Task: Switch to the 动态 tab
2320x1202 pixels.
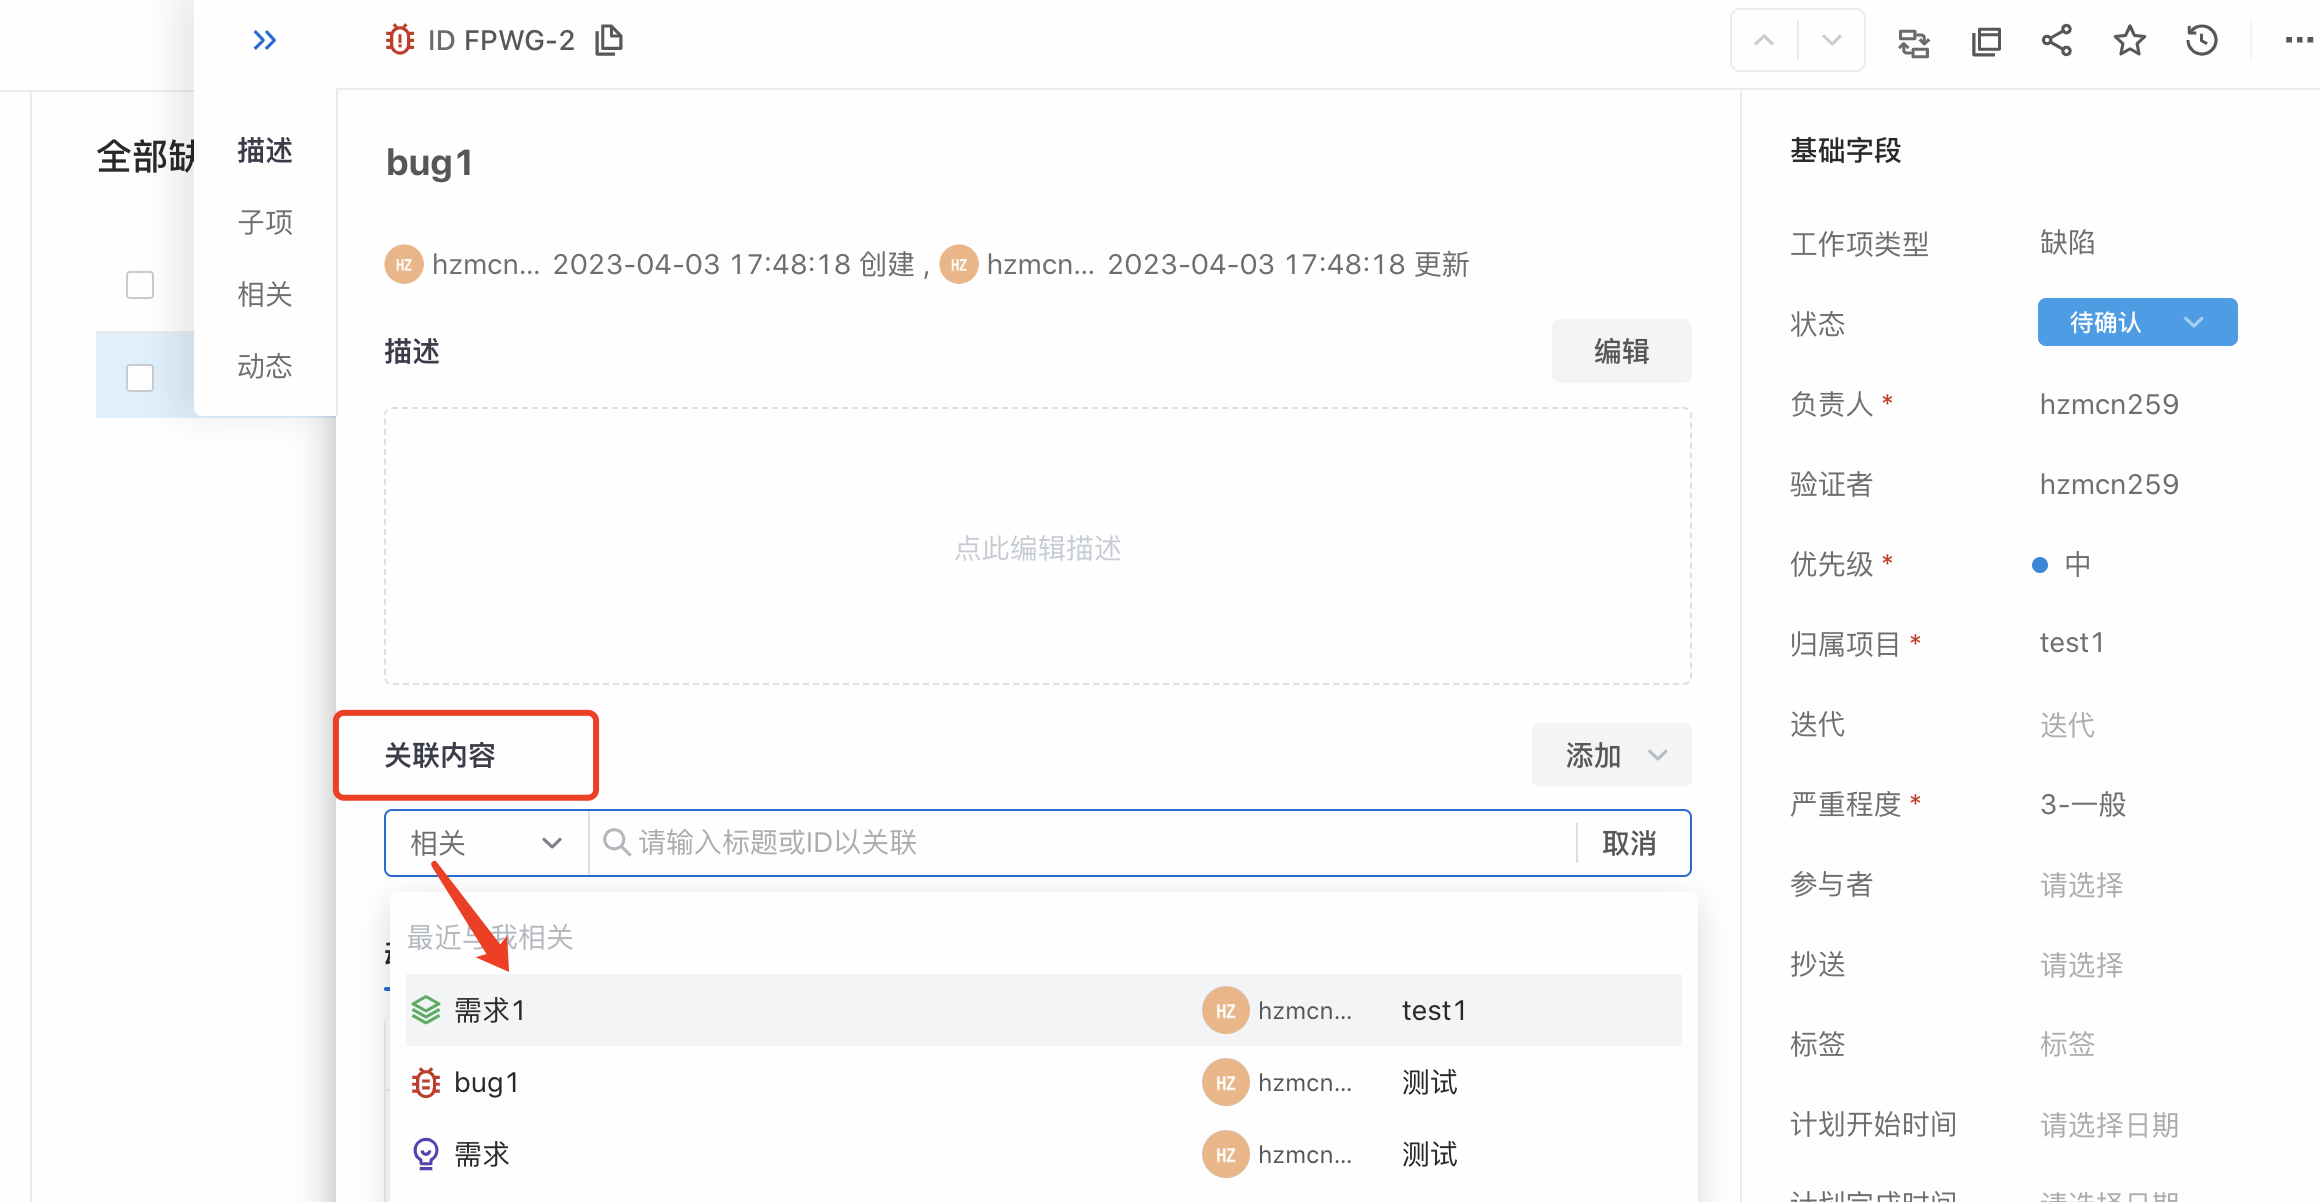Action: click(x=265, y=366)
